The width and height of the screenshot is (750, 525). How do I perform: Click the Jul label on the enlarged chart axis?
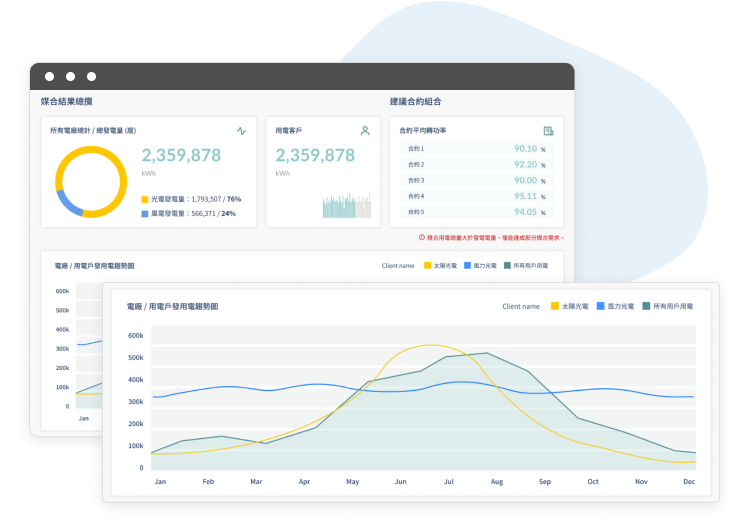click(448, 481)
